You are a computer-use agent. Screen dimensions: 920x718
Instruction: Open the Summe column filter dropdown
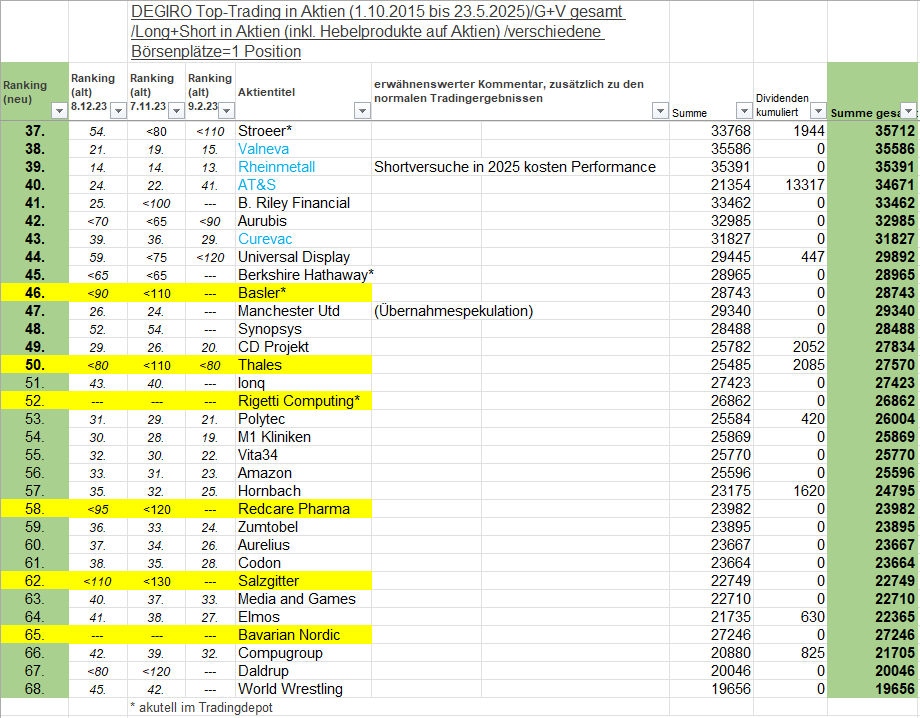(744, 110)
